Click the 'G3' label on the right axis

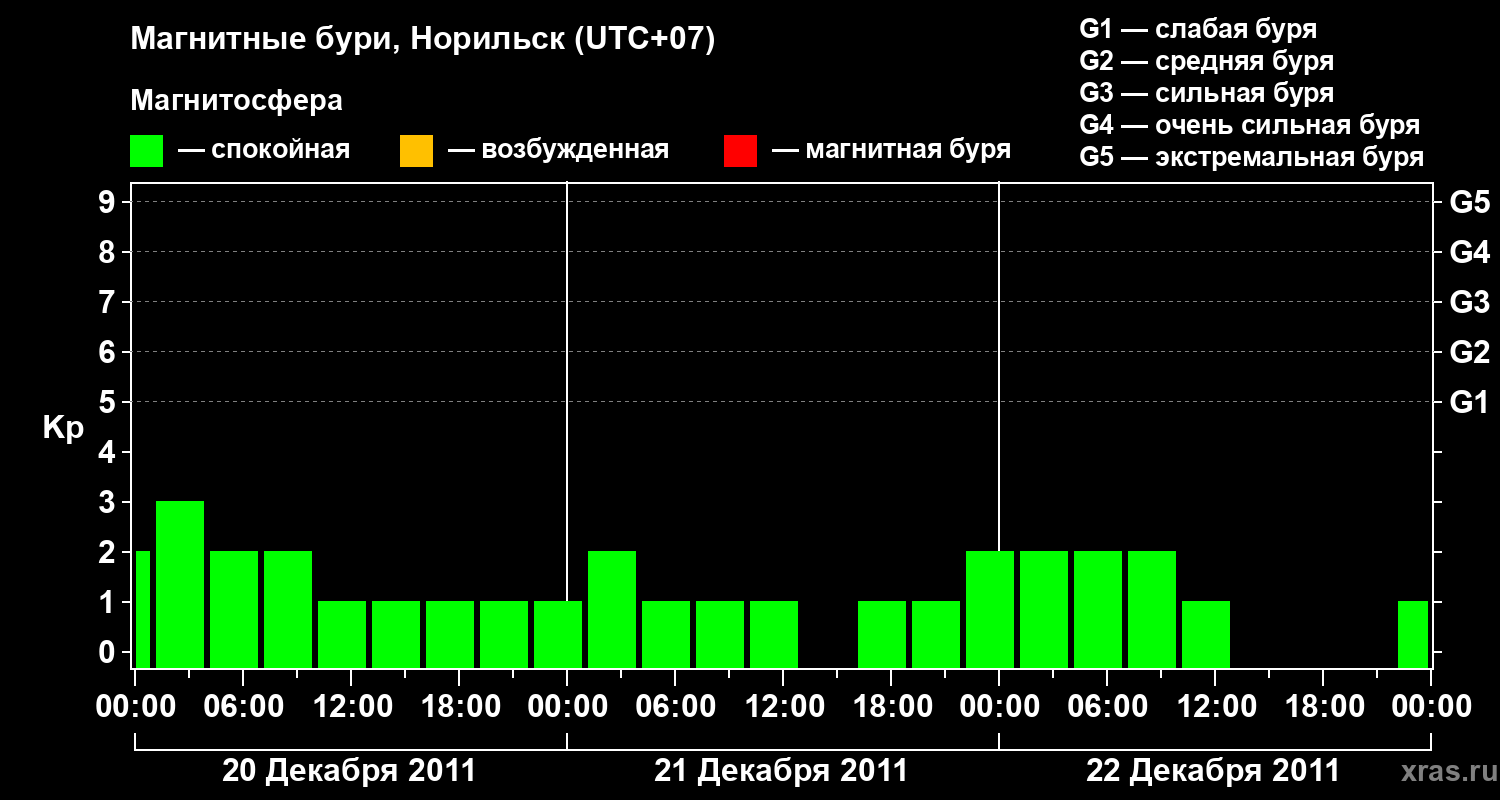point(1469,302)
